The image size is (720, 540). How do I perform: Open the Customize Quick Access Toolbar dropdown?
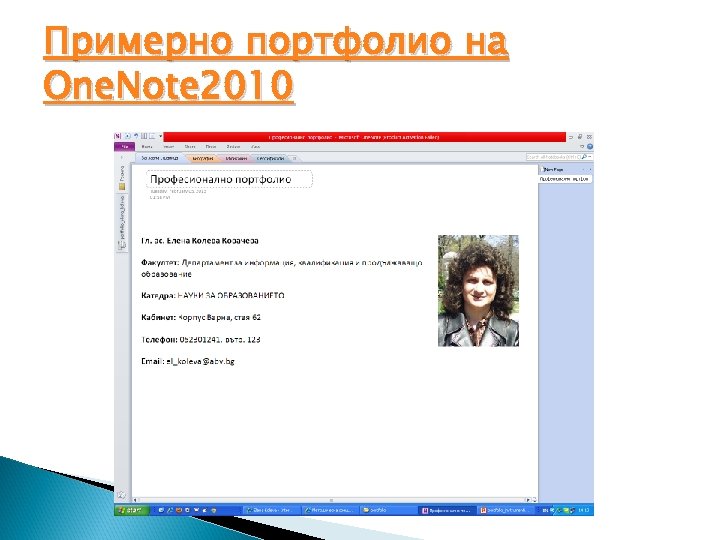(161, 136)
